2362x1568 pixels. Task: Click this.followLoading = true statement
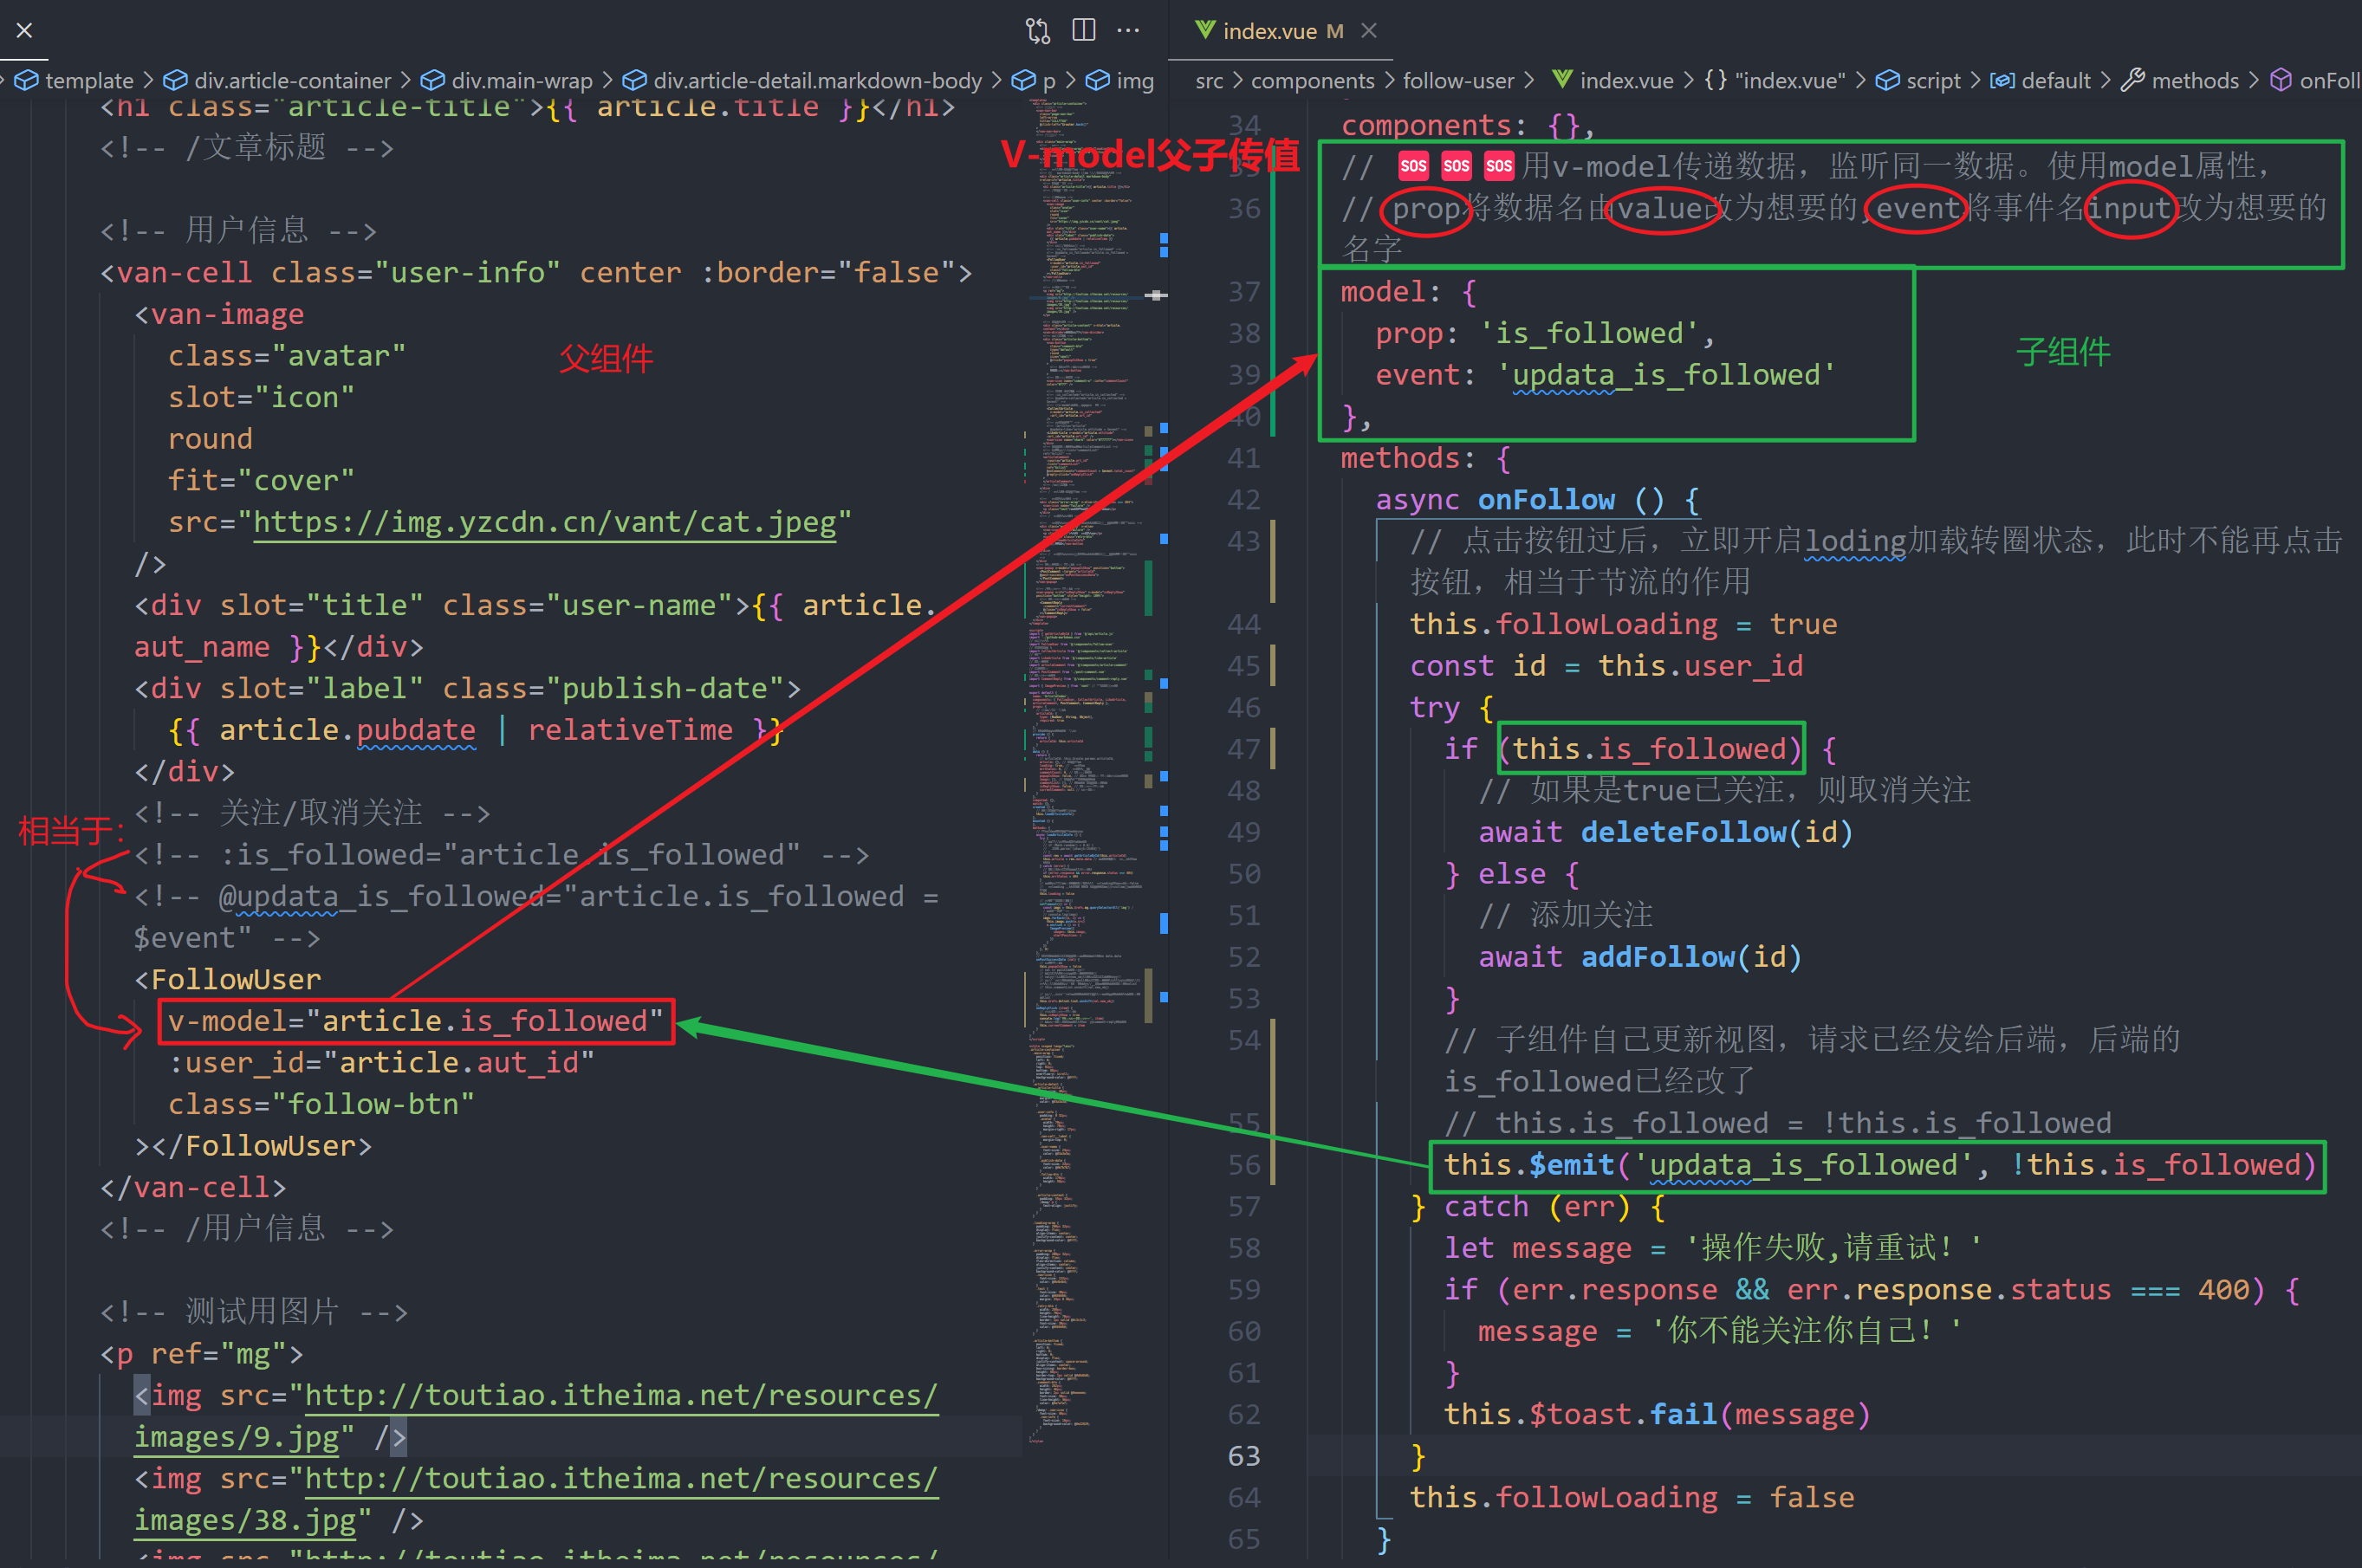(1623, 624)
